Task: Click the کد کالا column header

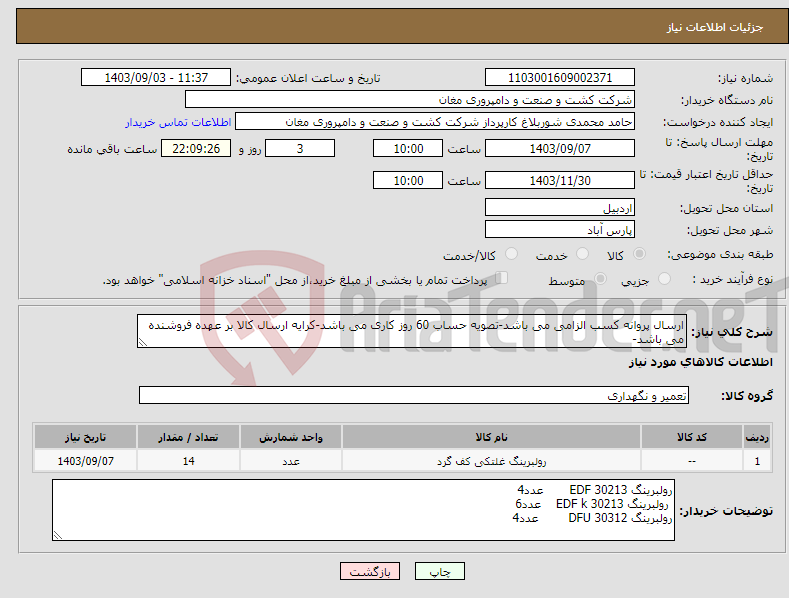Action: [x=692, y=437]
